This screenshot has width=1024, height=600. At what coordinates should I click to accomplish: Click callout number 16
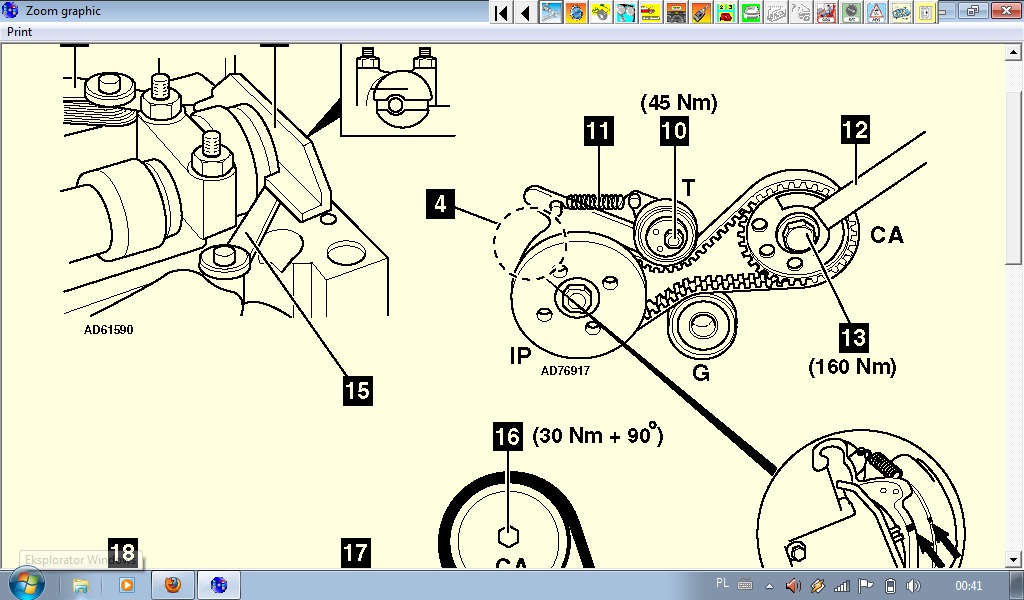[x=507, y=436]
